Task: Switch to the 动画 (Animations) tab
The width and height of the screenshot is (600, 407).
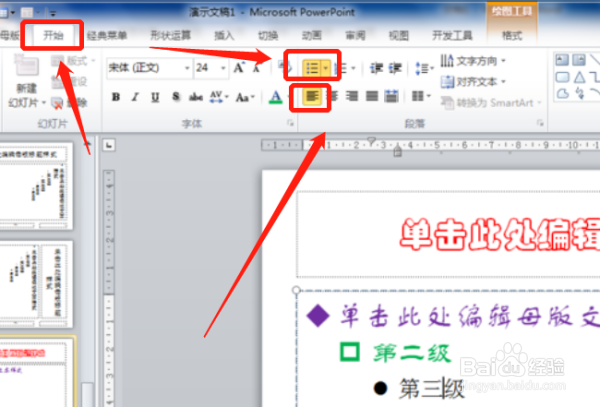Action: point(312,36)
